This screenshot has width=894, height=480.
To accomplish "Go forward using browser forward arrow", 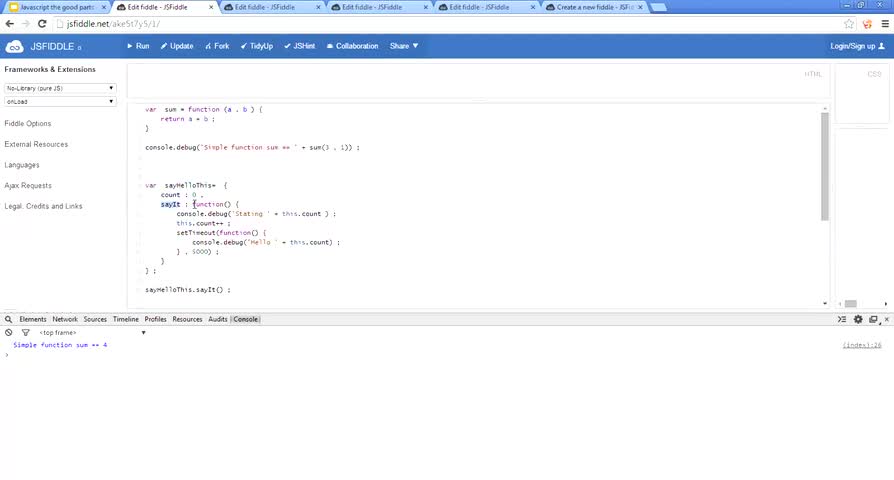I will pyautogui.click(x=26, y=24).
